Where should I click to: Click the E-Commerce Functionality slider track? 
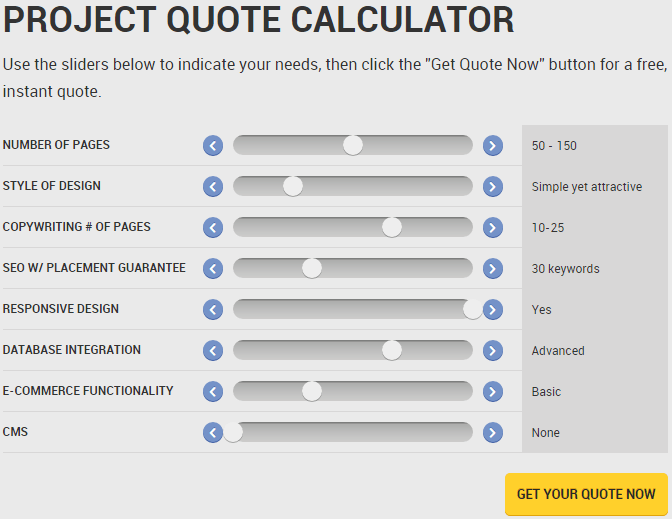[x=400, y=391]
